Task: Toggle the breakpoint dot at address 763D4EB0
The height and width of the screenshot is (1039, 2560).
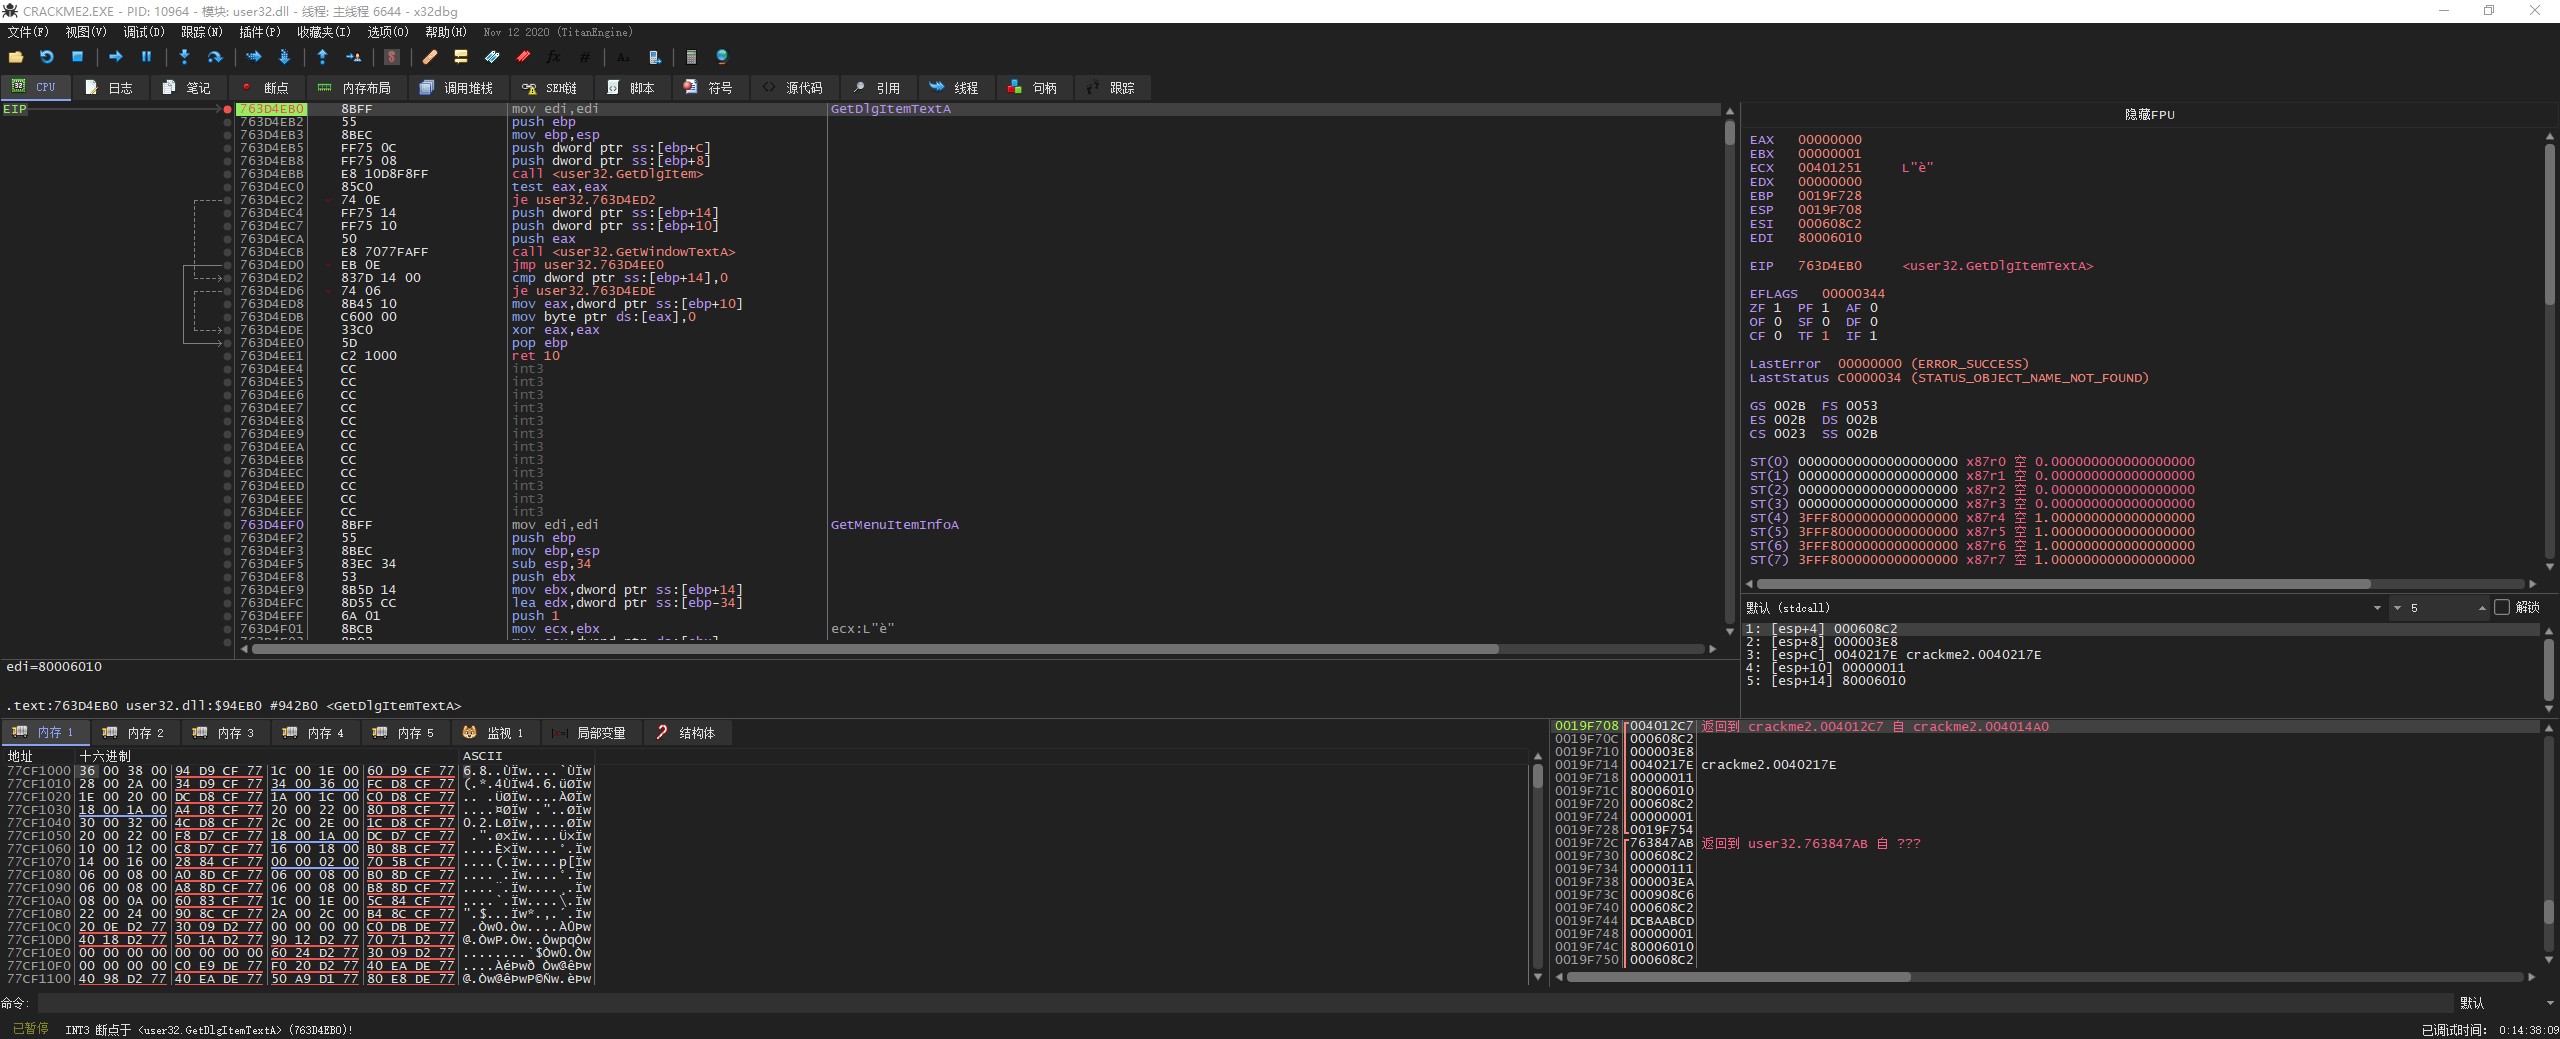Action: pos(228,109)
